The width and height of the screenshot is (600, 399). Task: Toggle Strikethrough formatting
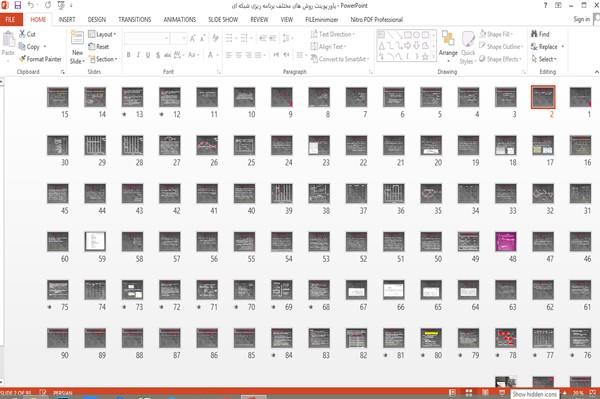tap(167, 55)
